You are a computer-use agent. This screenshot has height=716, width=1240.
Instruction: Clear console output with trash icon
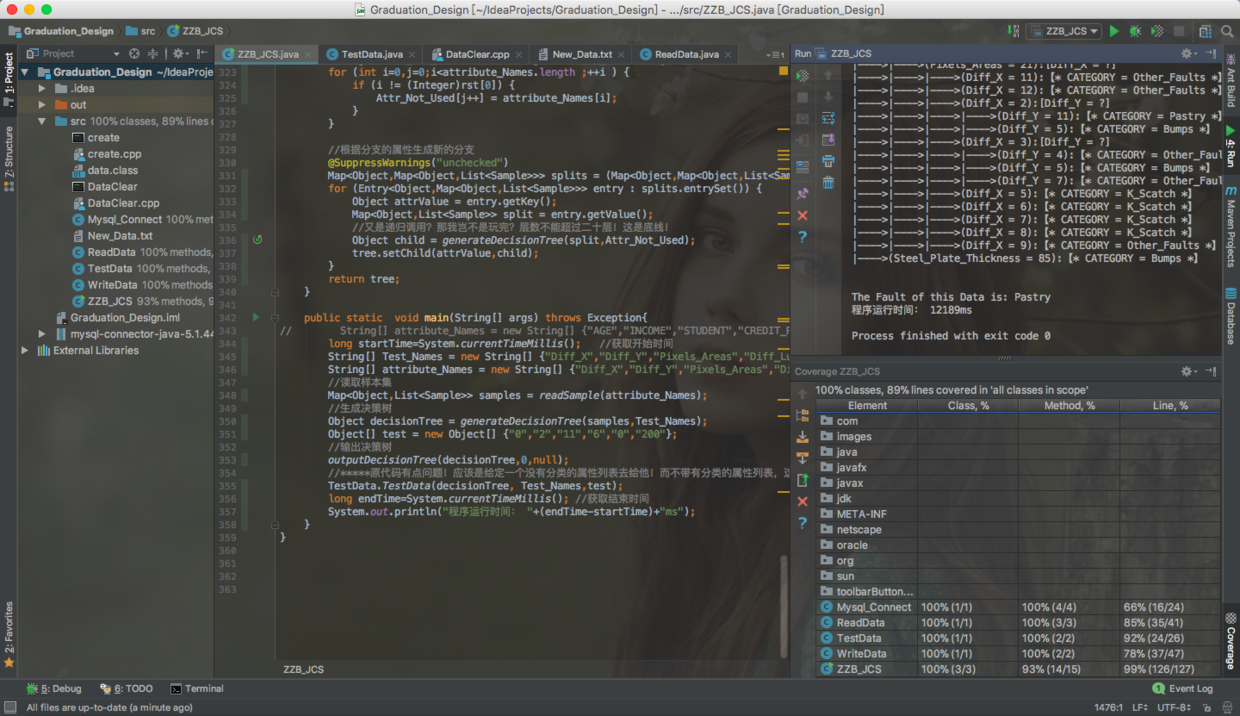click(x=829, y=182)
